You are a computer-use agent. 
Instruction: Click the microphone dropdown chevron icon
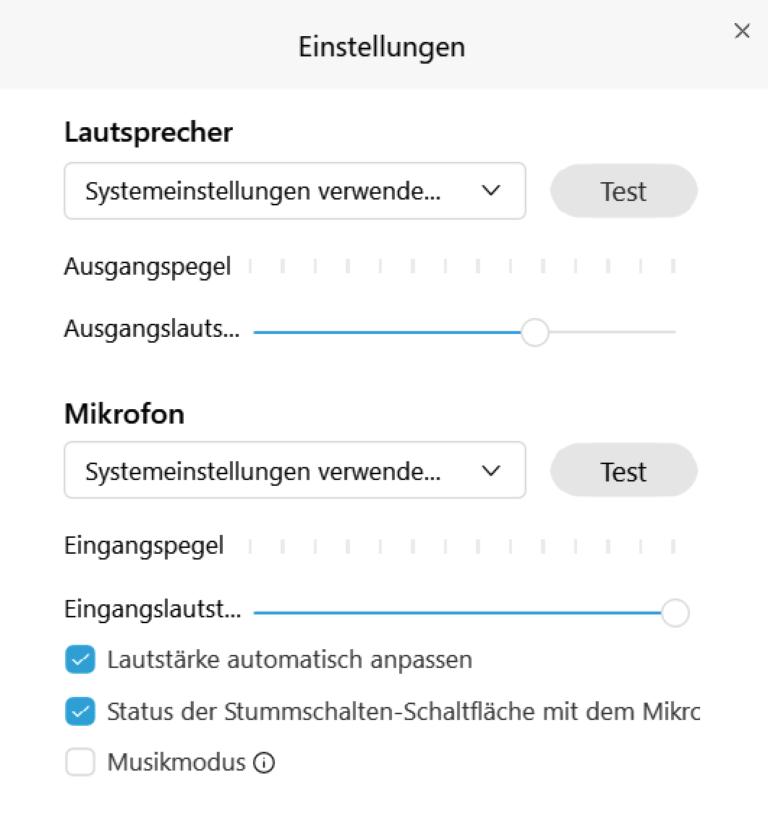point(491,470)
